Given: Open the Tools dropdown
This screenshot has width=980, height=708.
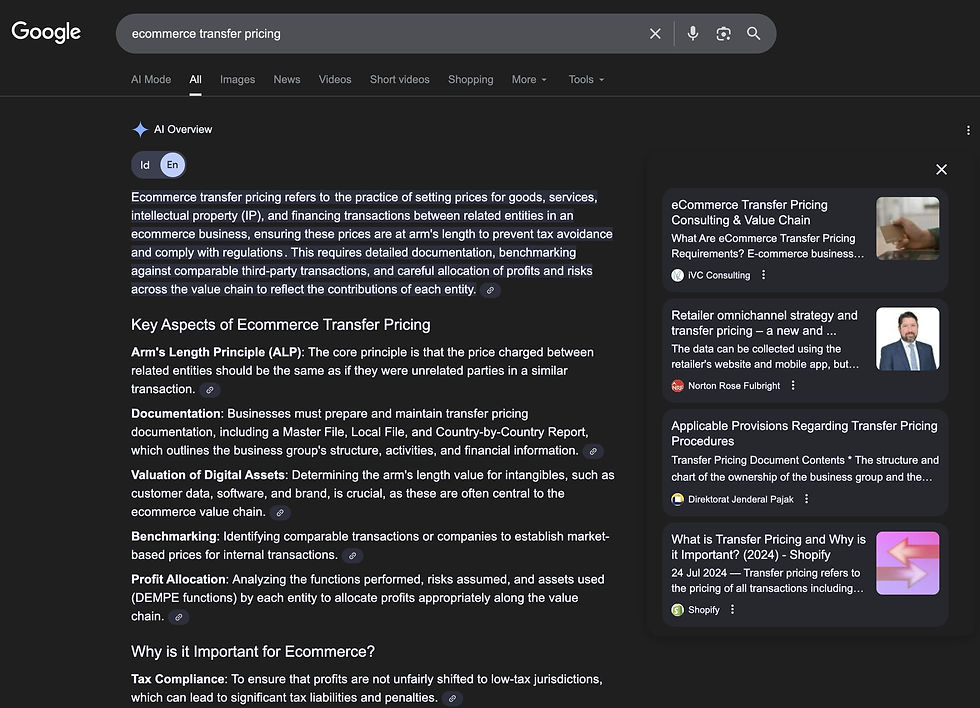Looking at the screenshot, I should [x=585, y=79].
